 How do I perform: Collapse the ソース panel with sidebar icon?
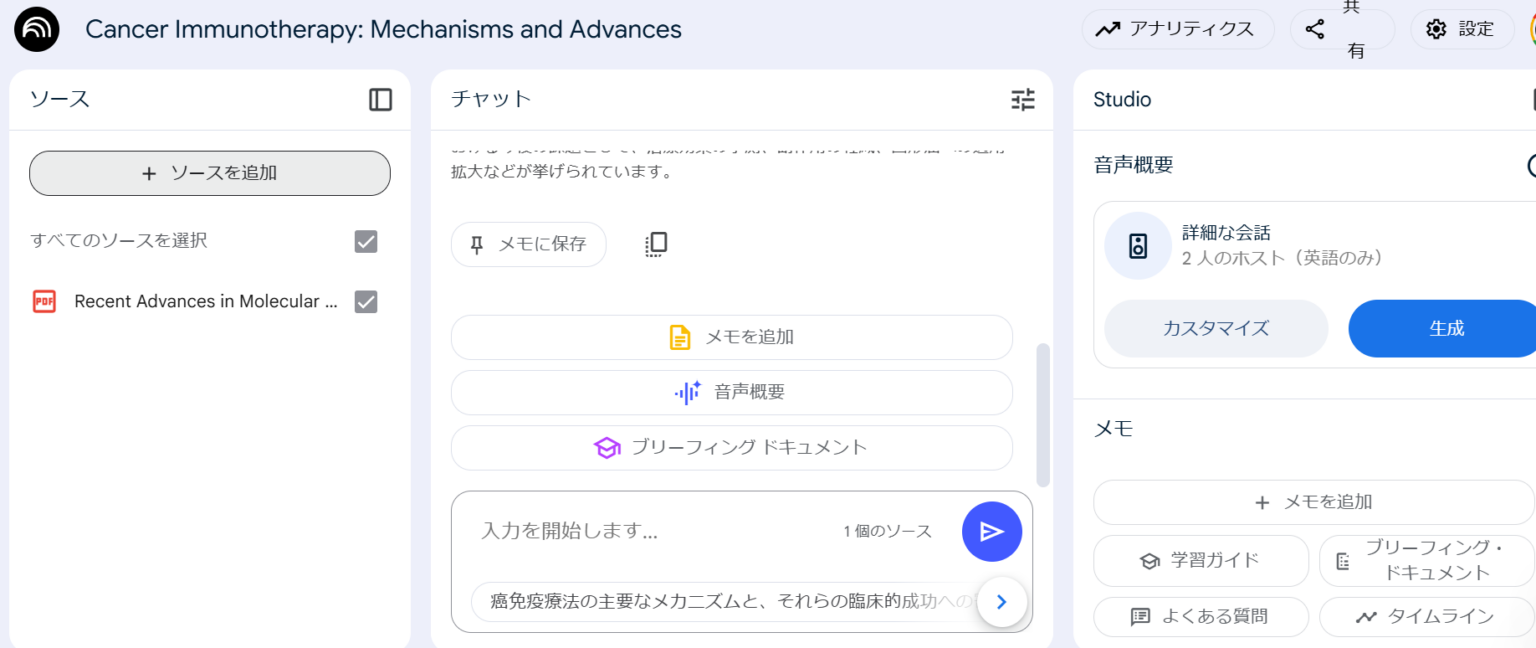pyautogui.click(x=380, y=99)
